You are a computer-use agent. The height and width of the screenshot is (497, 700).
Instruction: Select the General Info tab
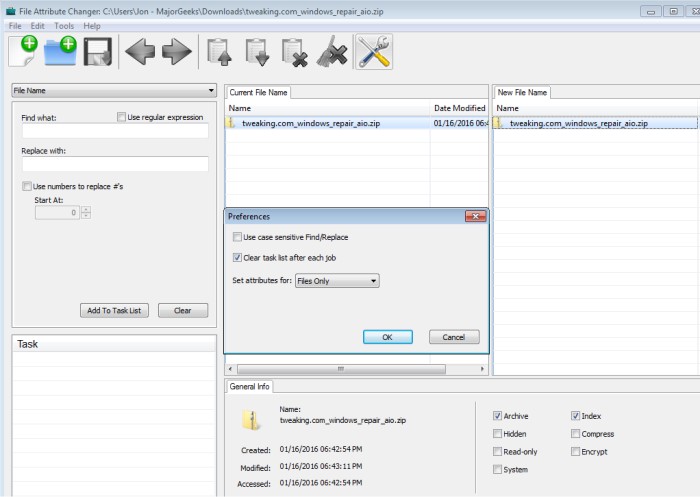click(x=249, y=386)
